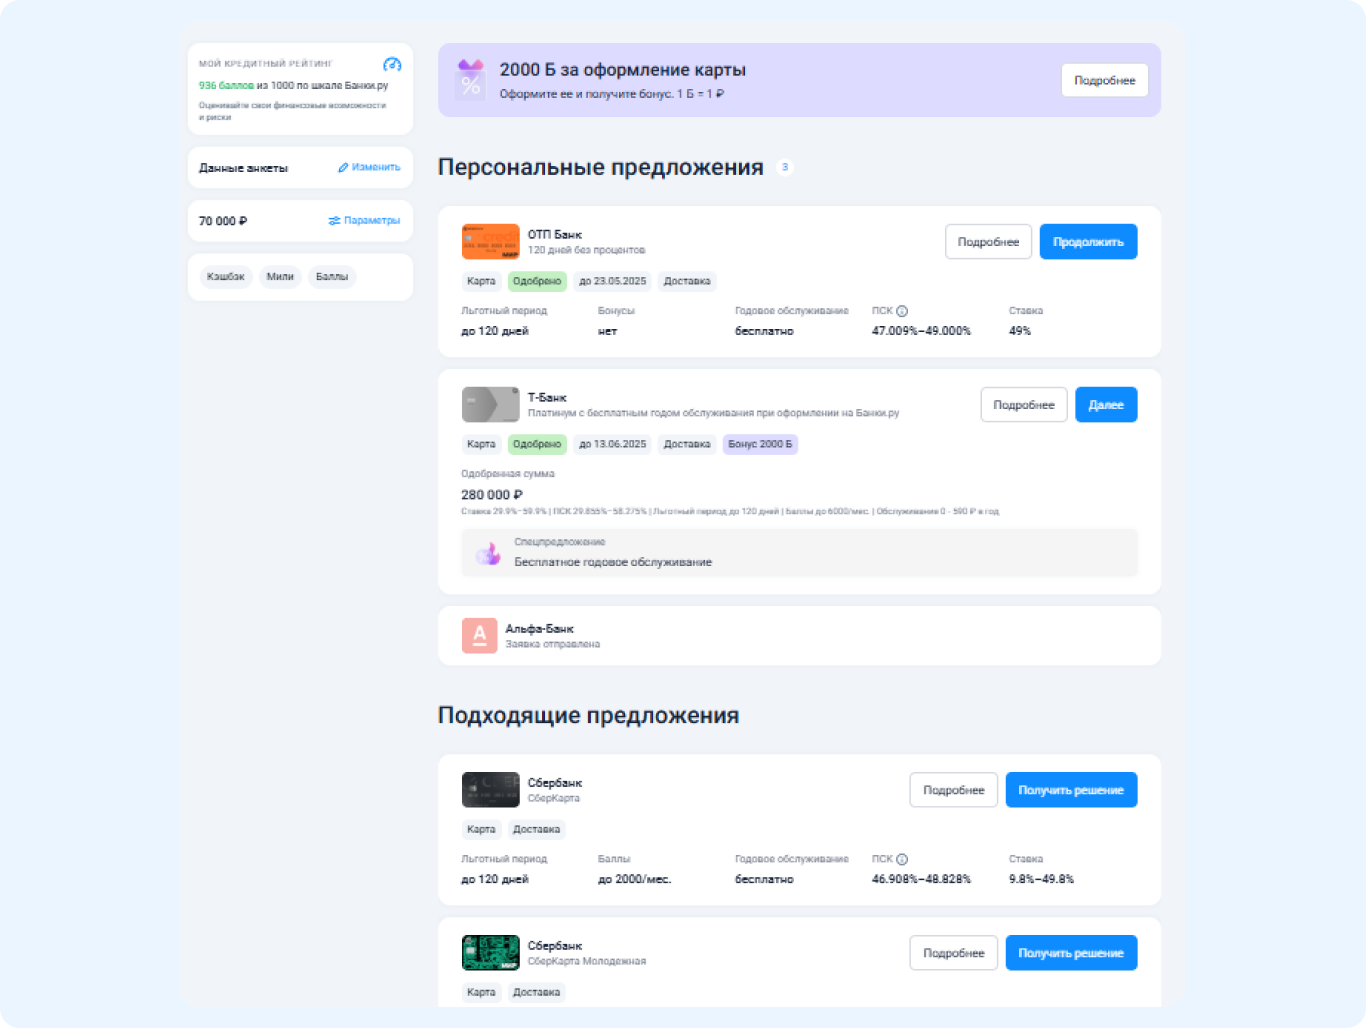Click the 47.009%–49.000% ПСК value

pos(921,331)
